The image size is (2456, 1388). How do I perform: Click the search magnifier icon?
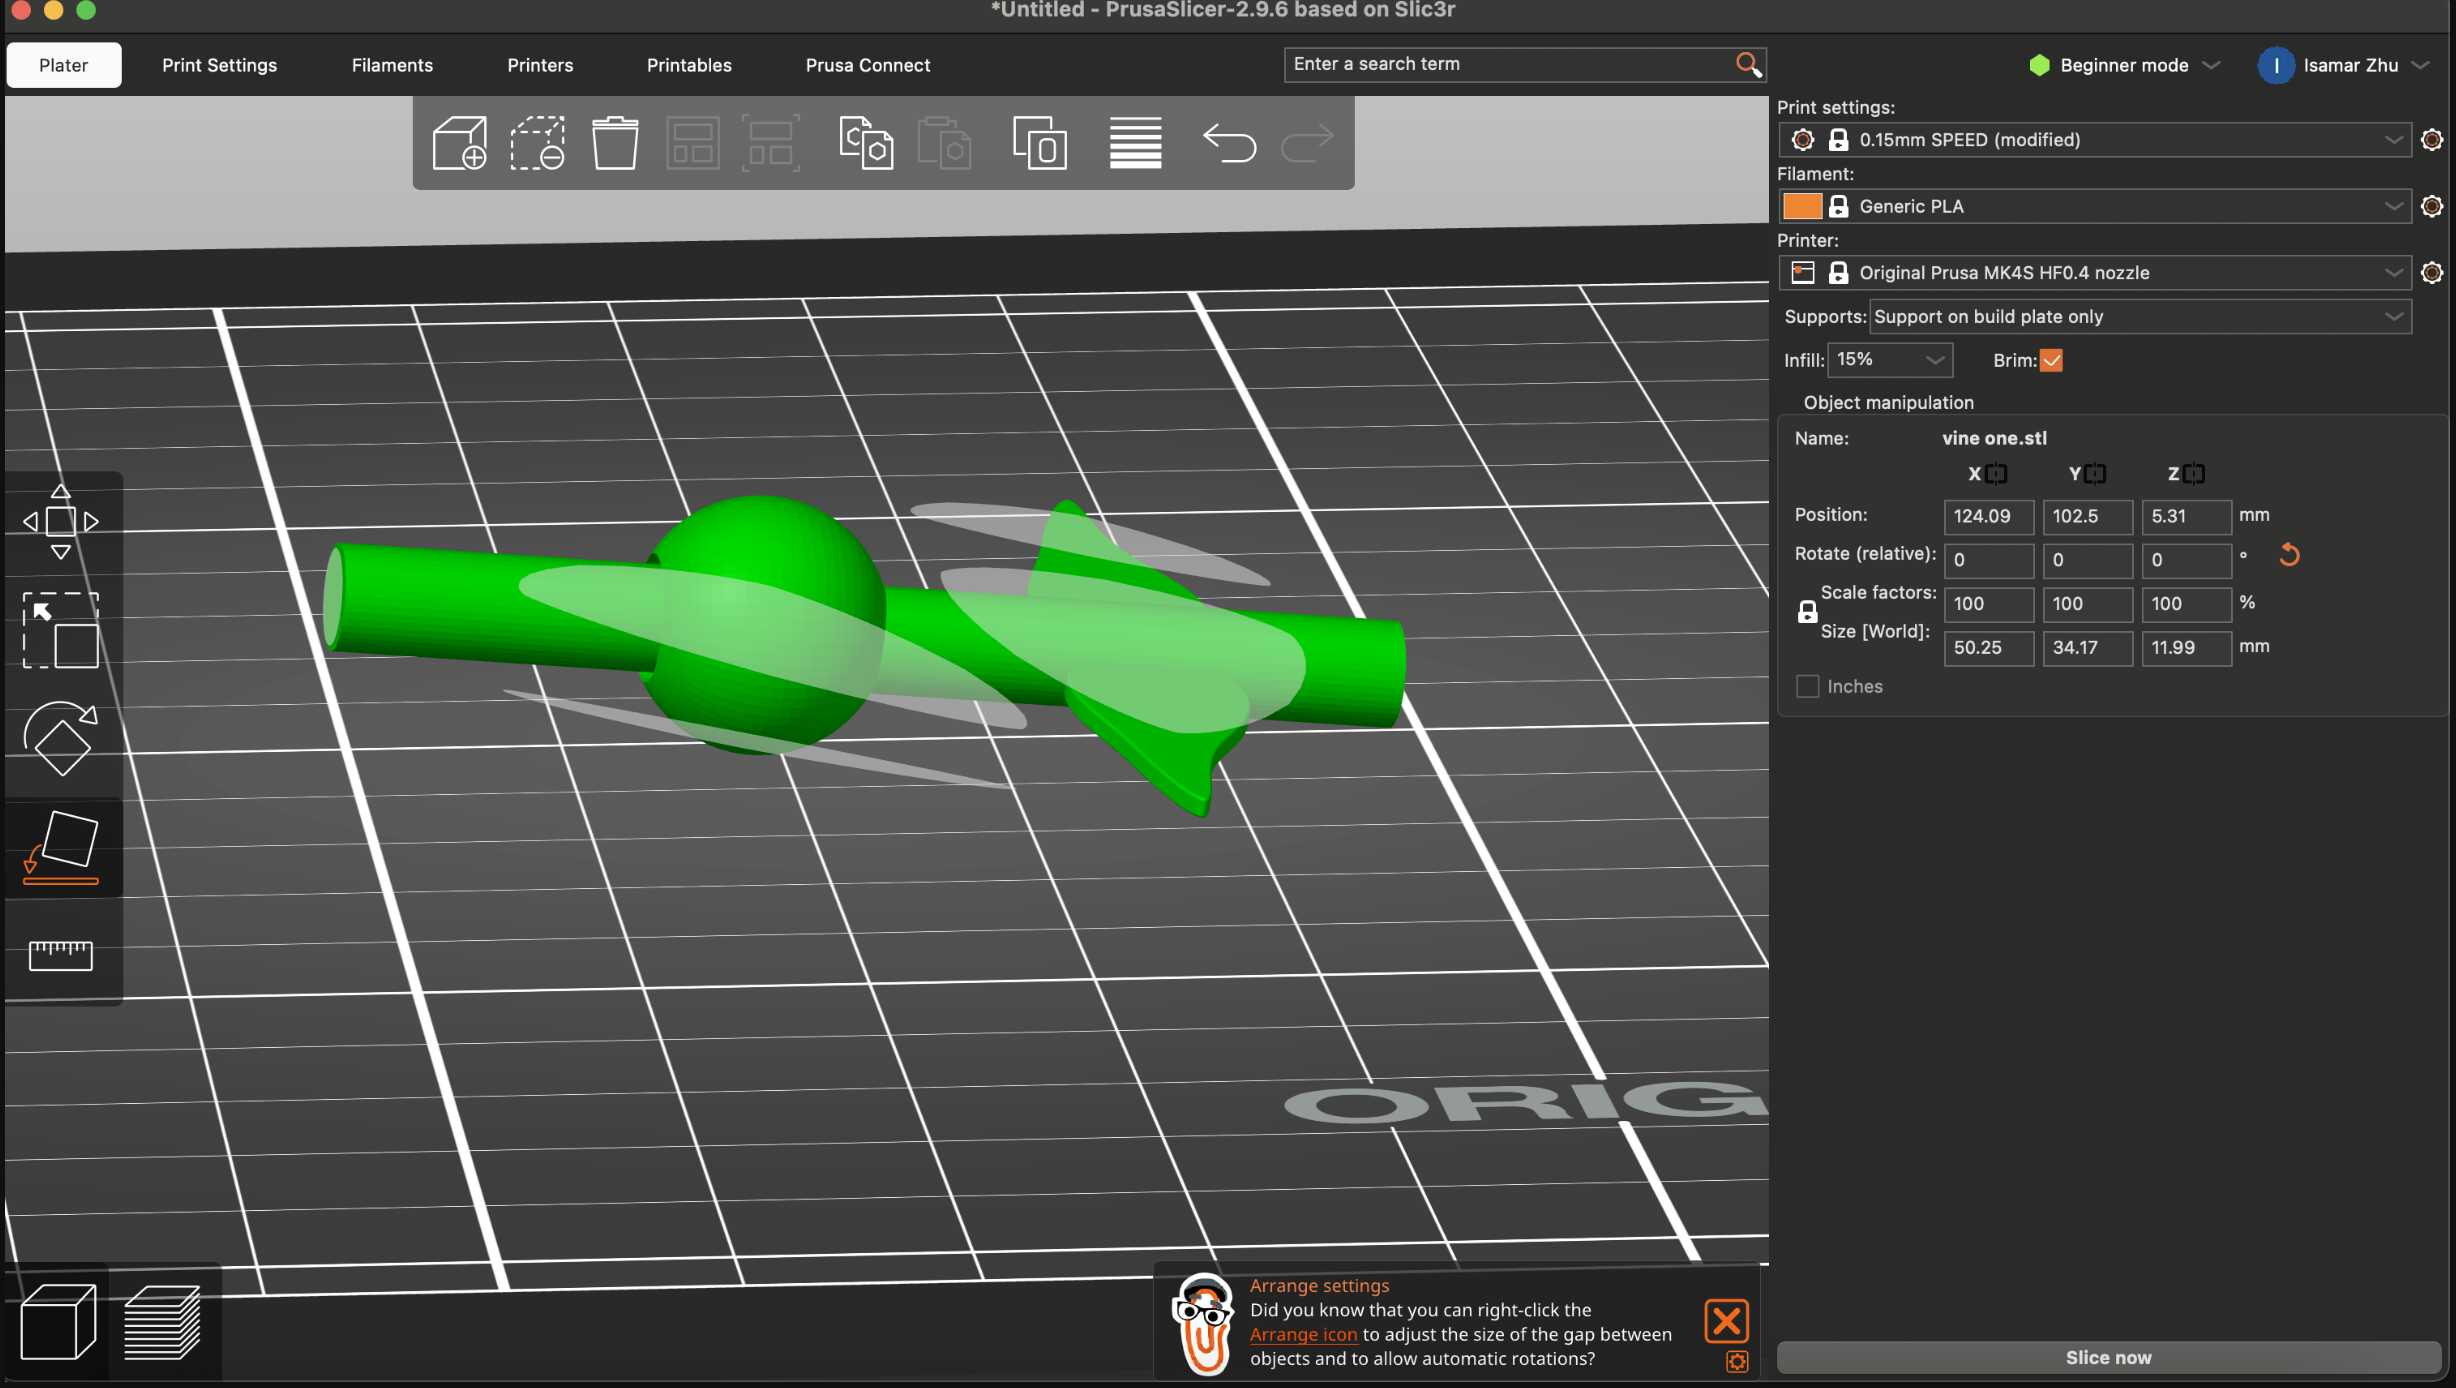pyautogui.click(x=1748, y=65)
